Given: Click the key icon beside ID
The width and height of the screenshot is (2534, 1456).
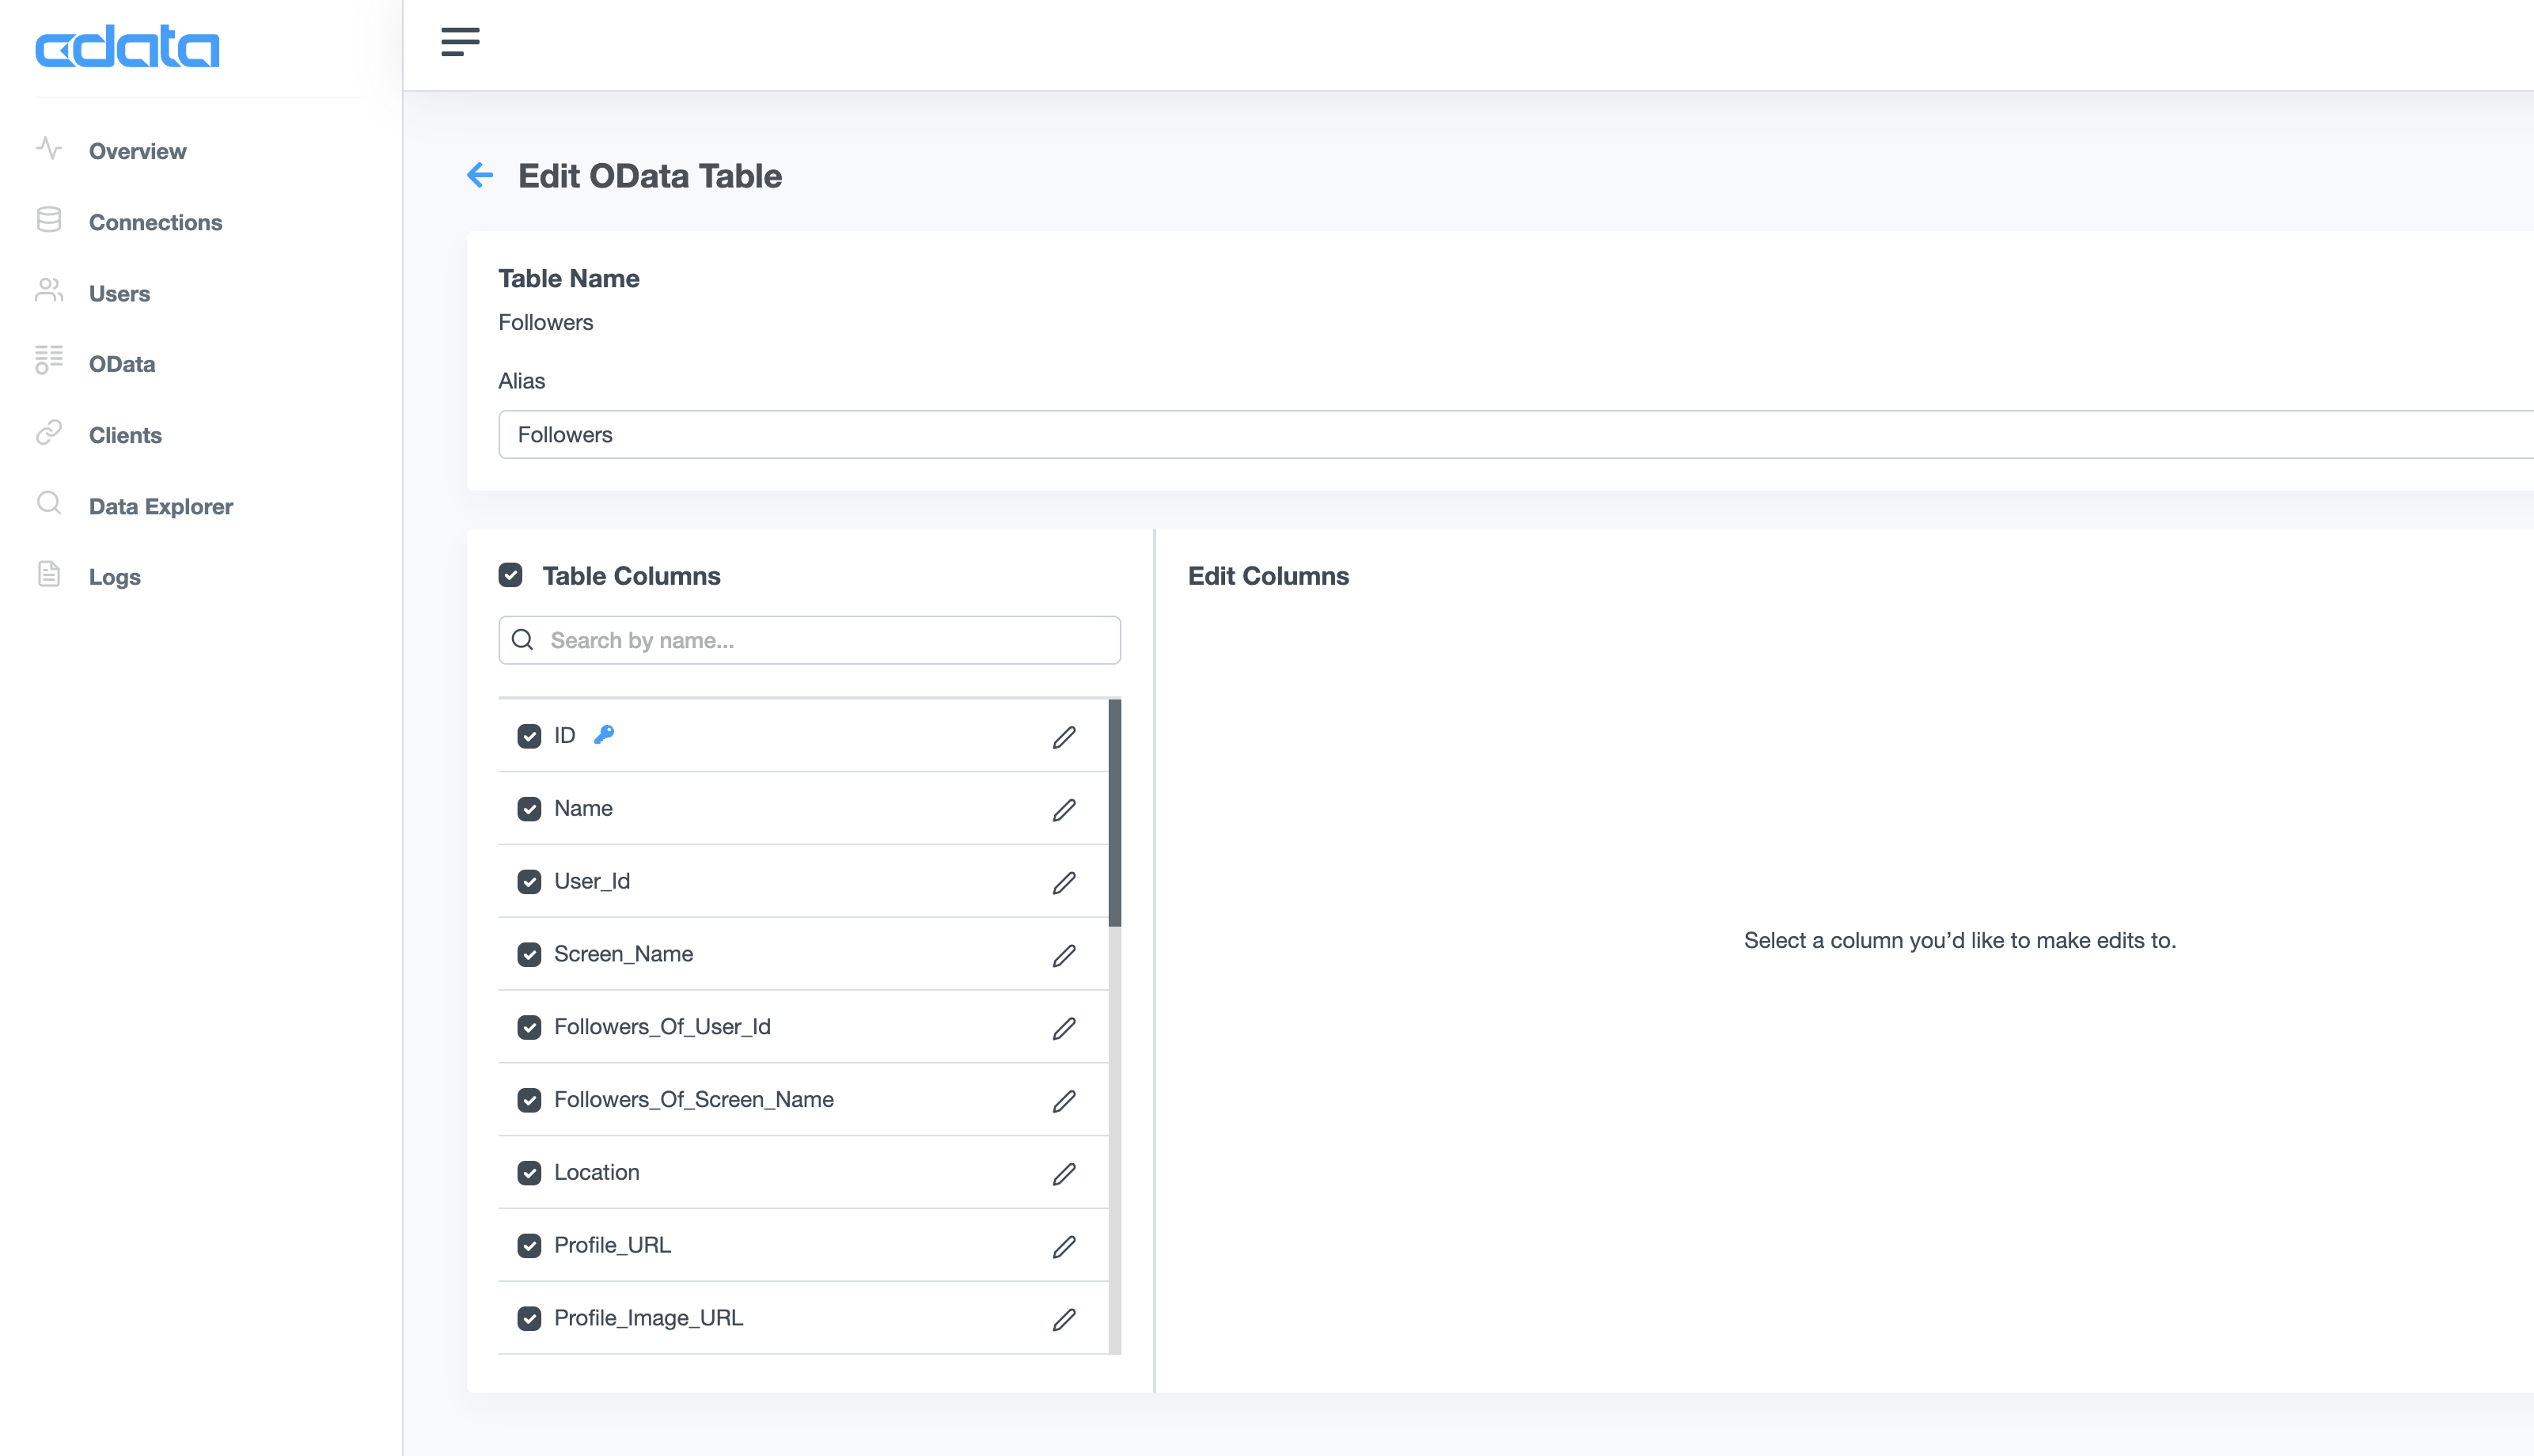Looking at the screenshot, I should [604, 735].
